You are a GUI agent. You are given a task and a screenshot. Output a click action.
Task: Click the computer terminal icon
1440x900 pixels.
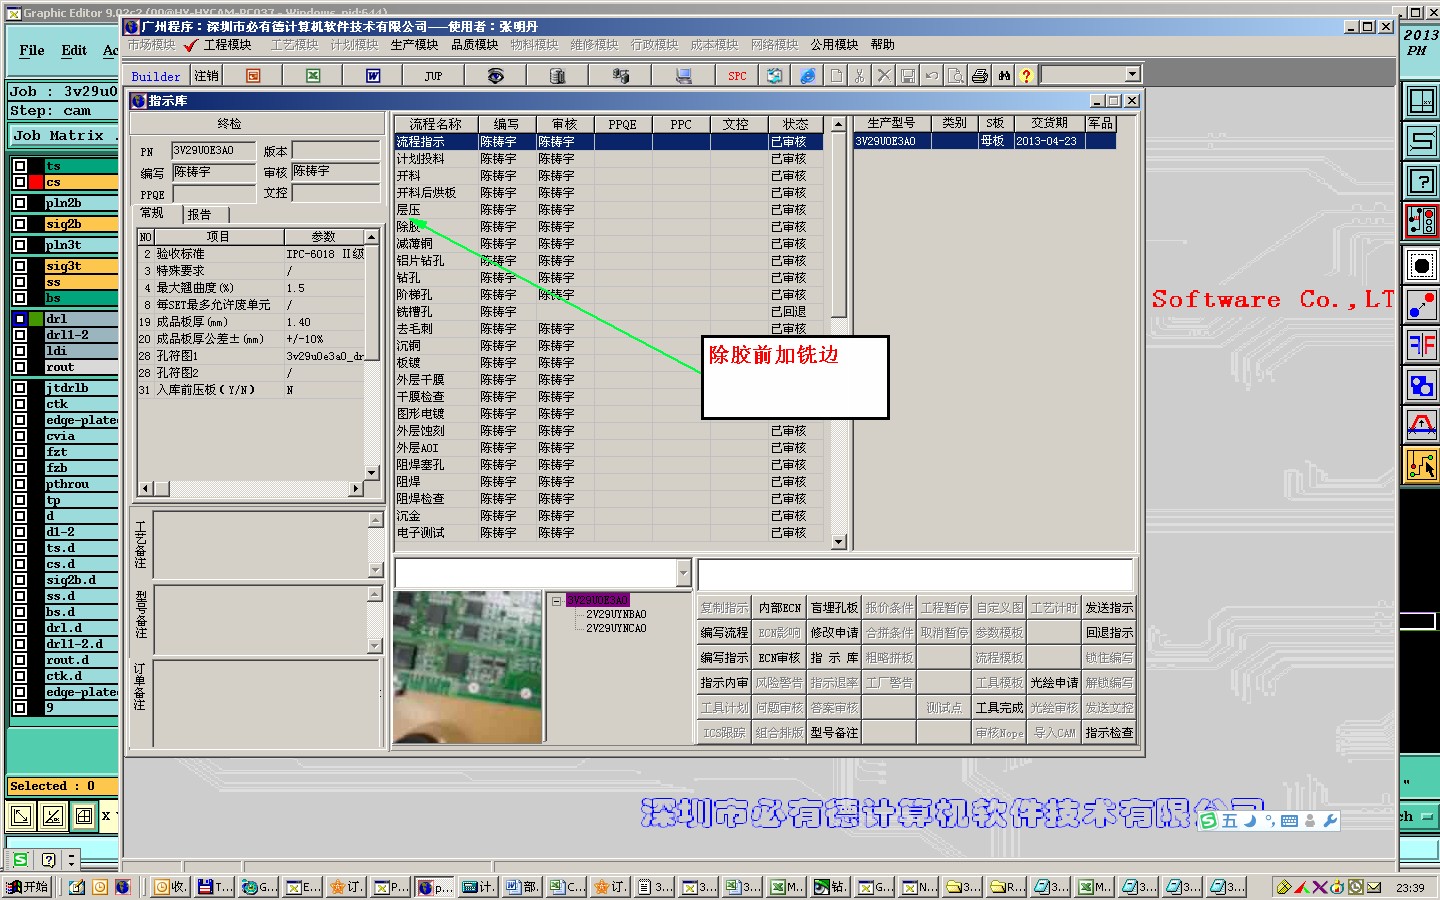click(684, 76)
